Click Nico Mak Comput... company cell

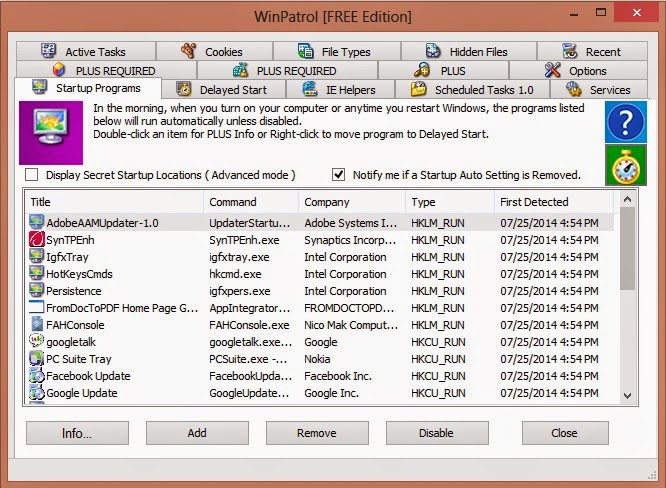coord(351,325)
